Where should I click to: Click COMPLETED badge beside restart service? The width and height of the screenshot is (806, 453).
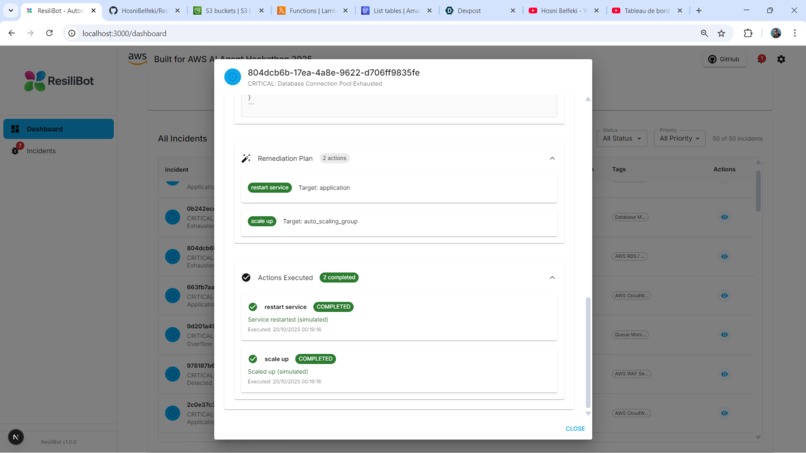click(x=333, y=307)
